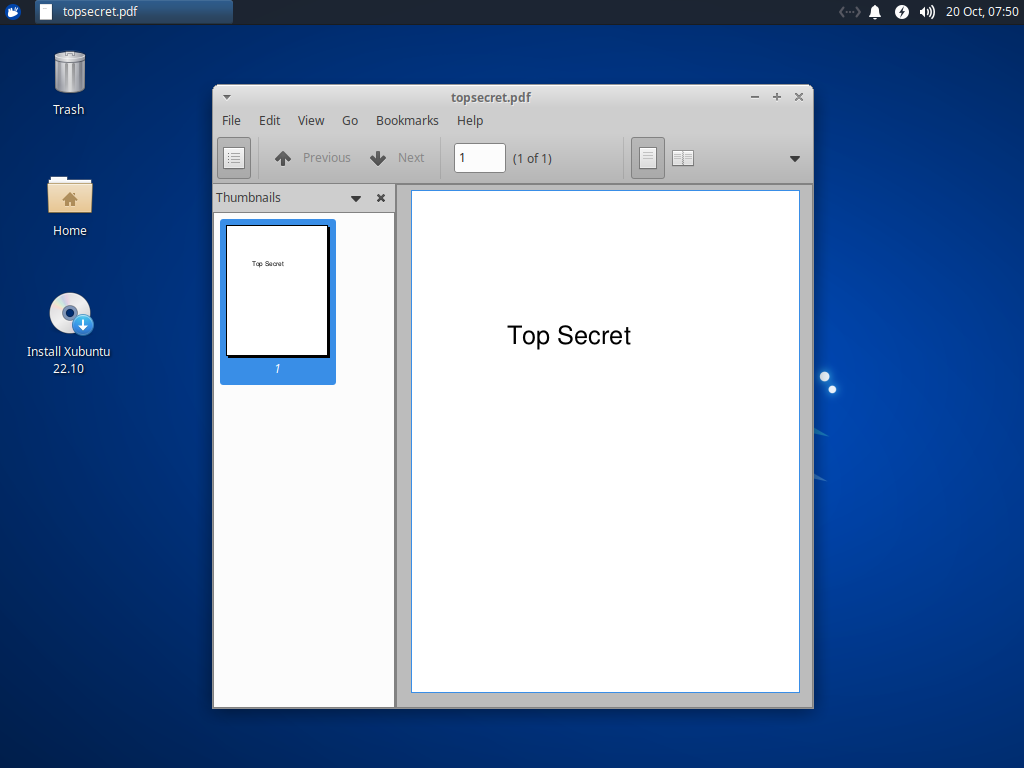1024x768 pixels.
Task: Launch the Install Xubuntu 22.10 icon
Action: [69, 312]
